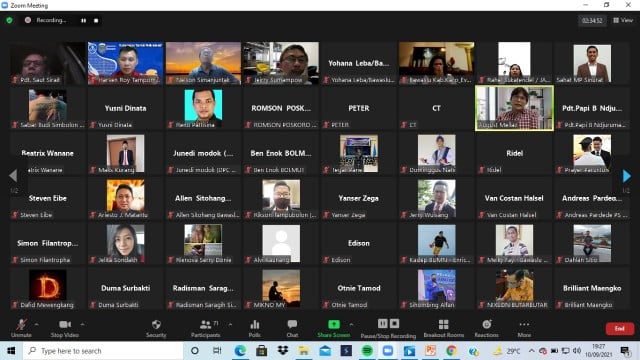Open the Chat panel
Viewport: 640px width, 360px height.
click(x=292, y=328)
